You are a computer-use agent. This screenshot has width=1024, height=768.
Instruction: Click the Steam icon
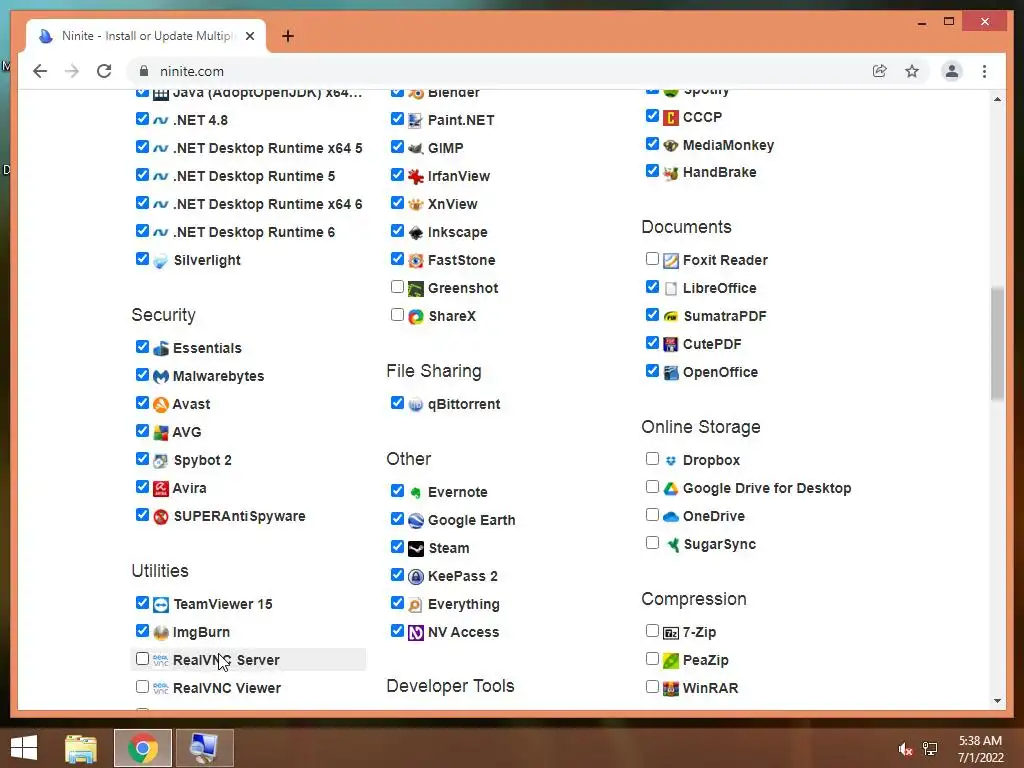tap(416, 549)
